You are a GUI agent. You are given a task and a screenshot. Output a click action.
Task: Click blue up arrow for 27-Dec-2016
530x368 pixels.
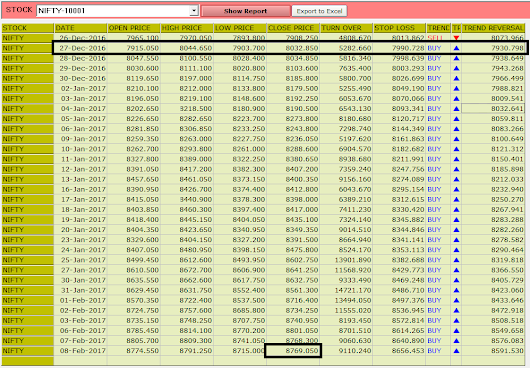456,48
